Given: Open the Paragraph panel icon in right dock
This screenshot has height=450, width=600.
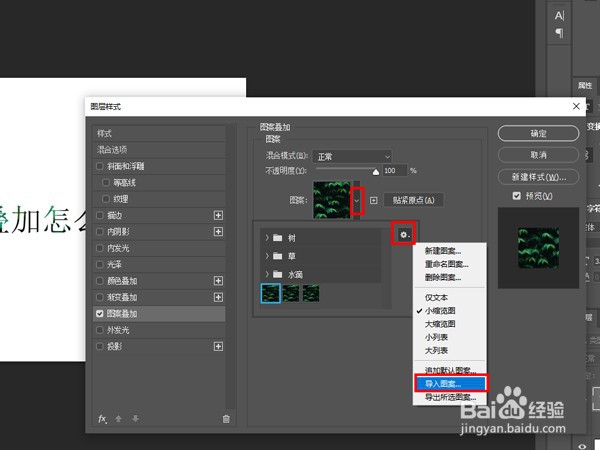Looking at the screenshot, I should [x=559, y=33].
